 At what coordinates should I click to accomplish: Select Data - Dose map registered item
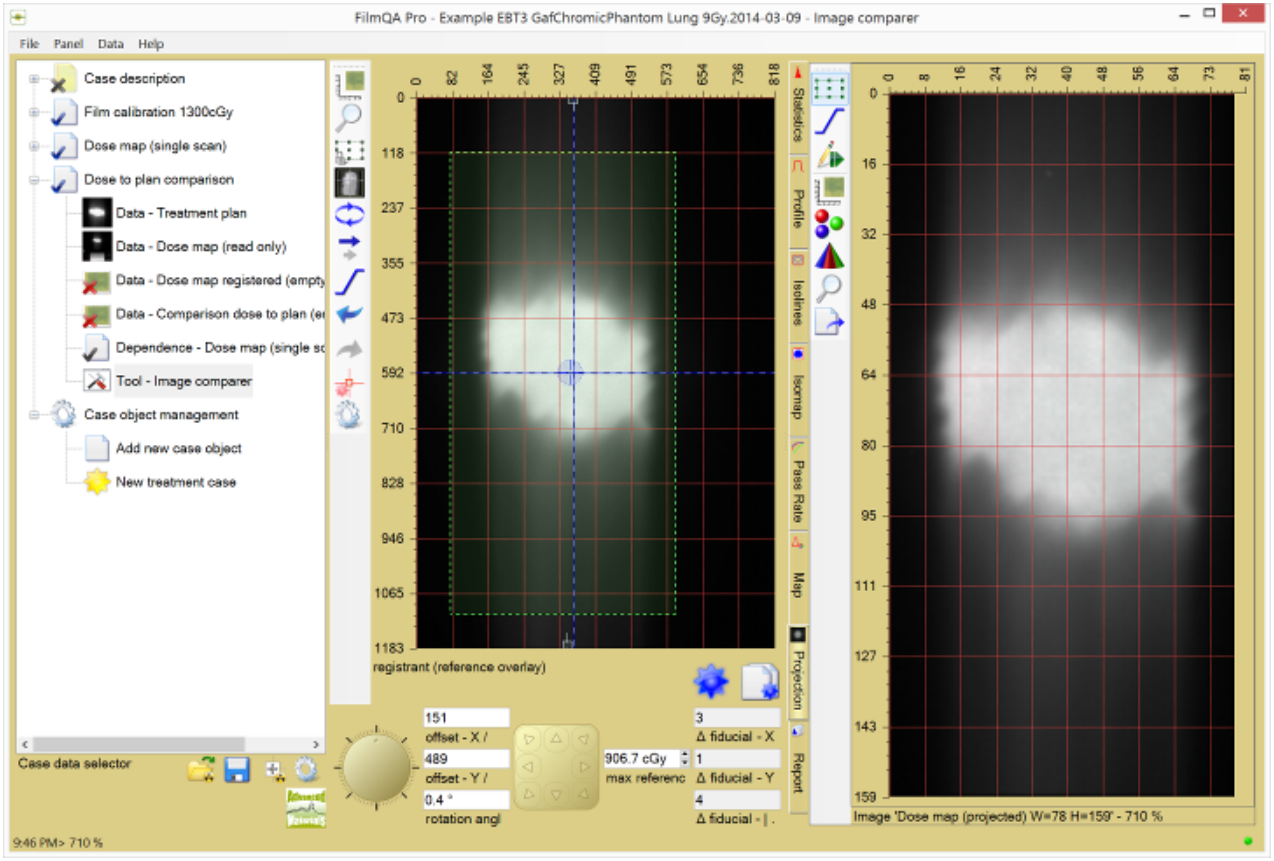pyautogui.click(x=220, y=281)
